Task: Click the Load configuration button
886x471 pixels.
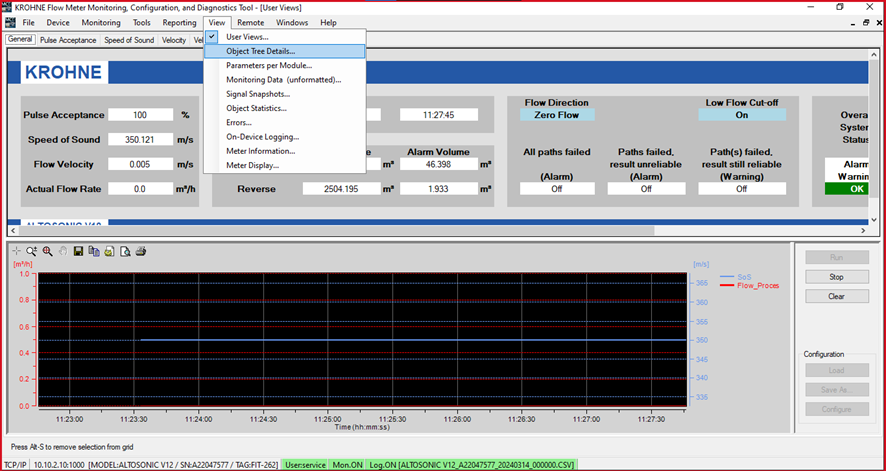Action: coord(837,370)
